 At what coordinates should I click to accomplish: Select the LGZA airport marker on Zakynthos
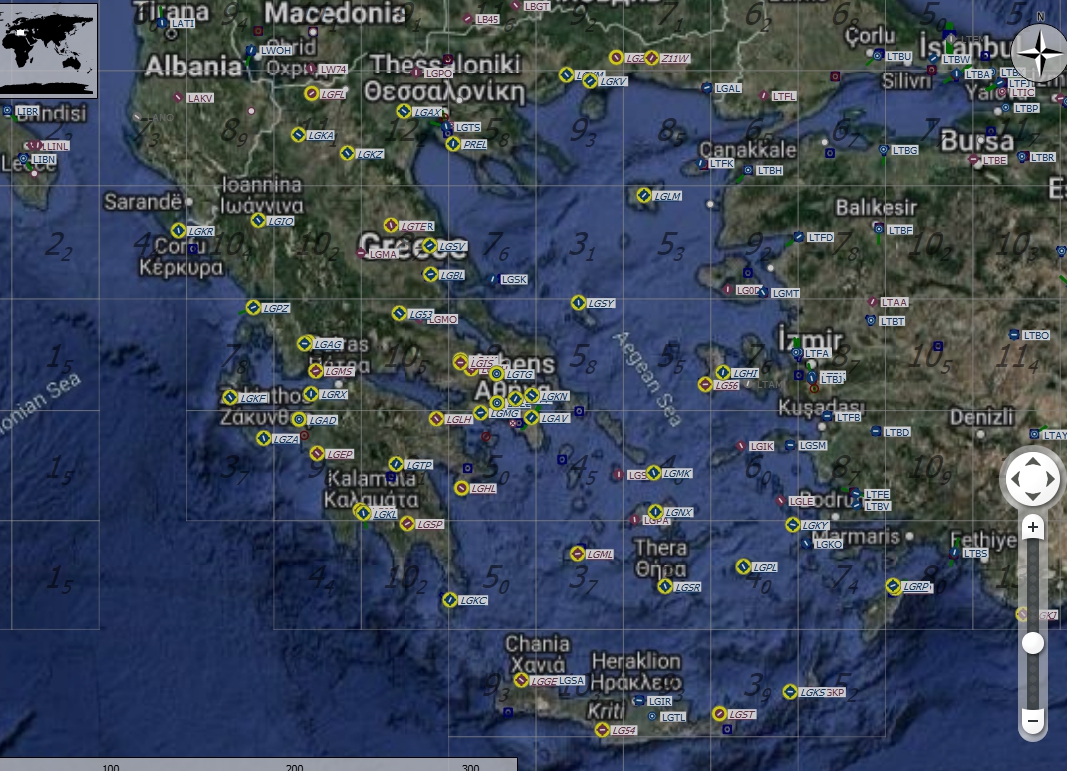pyautogui.click(x=263, y=438)
